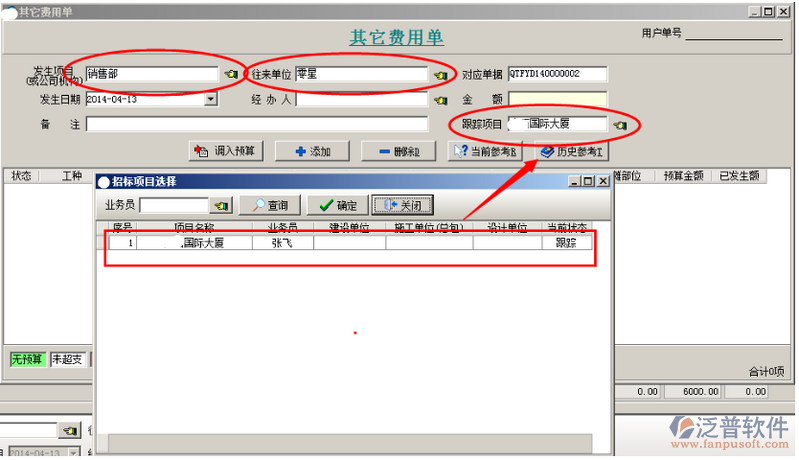Image resolution: width=799 pixels, height=460 pixels.
Task: Click lookup icon next to 发生项目 field
Action: click(x=231, y=75)
